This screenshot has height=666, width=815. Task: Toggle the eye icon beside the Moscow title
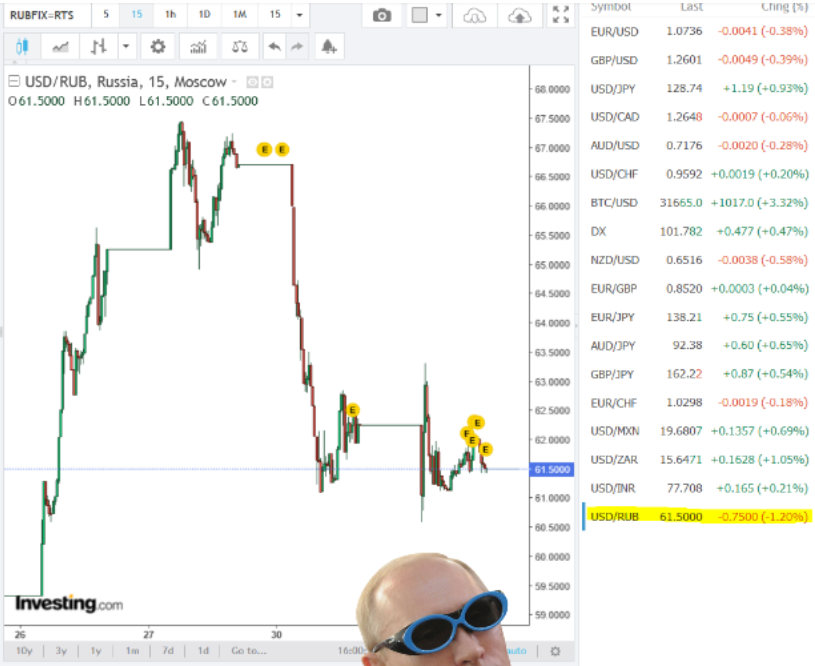[252, 82]
